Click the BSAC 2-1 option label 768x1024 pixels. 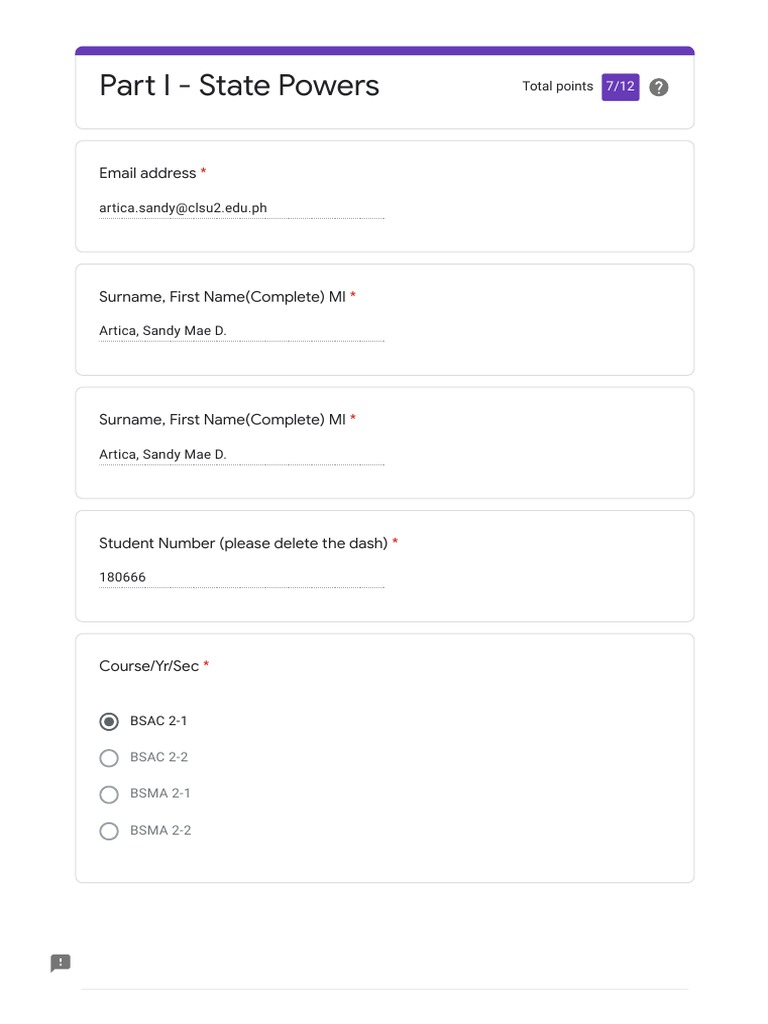pyautogui.click(x=158, y=721)
